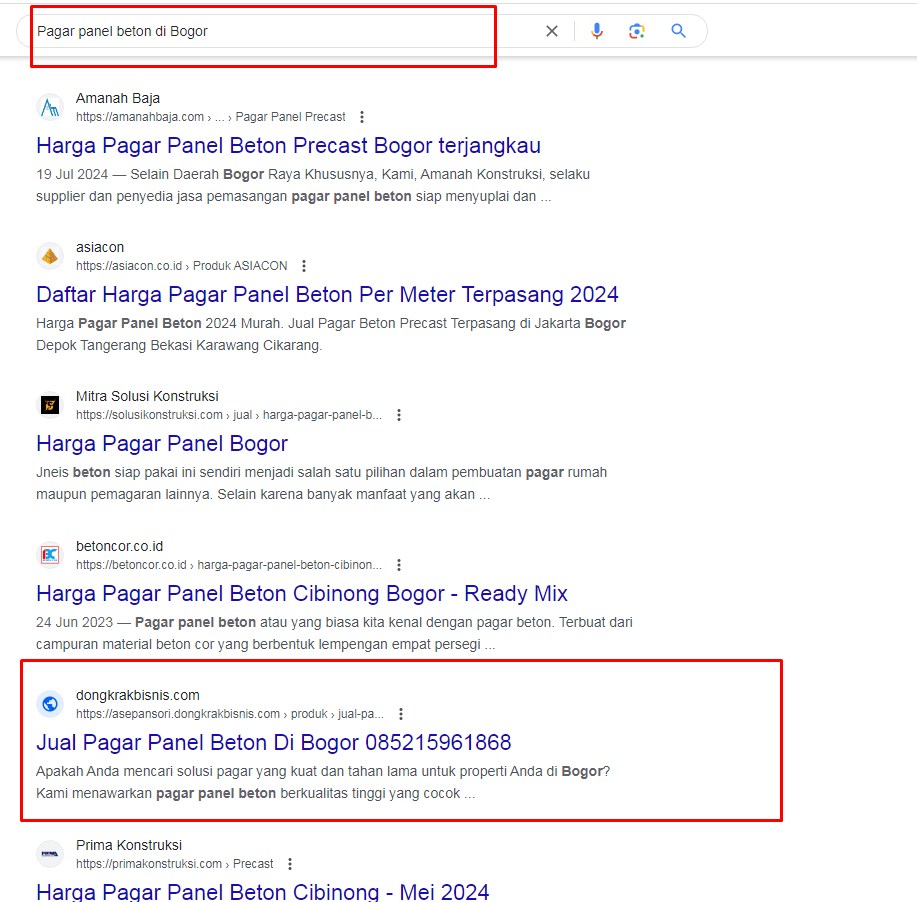
Task: Open Google Lens image search
Action: 637,31
